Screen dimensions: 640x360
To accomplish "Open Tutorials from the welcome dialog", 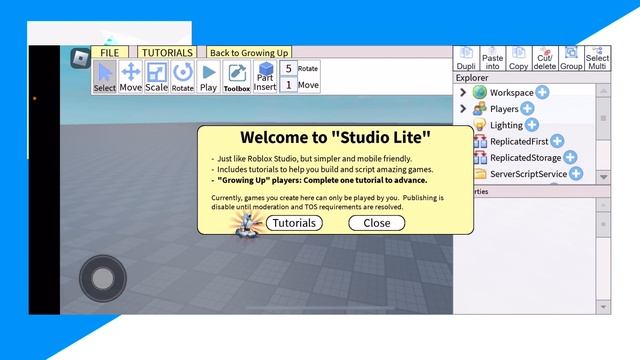I will coord(294,223).
